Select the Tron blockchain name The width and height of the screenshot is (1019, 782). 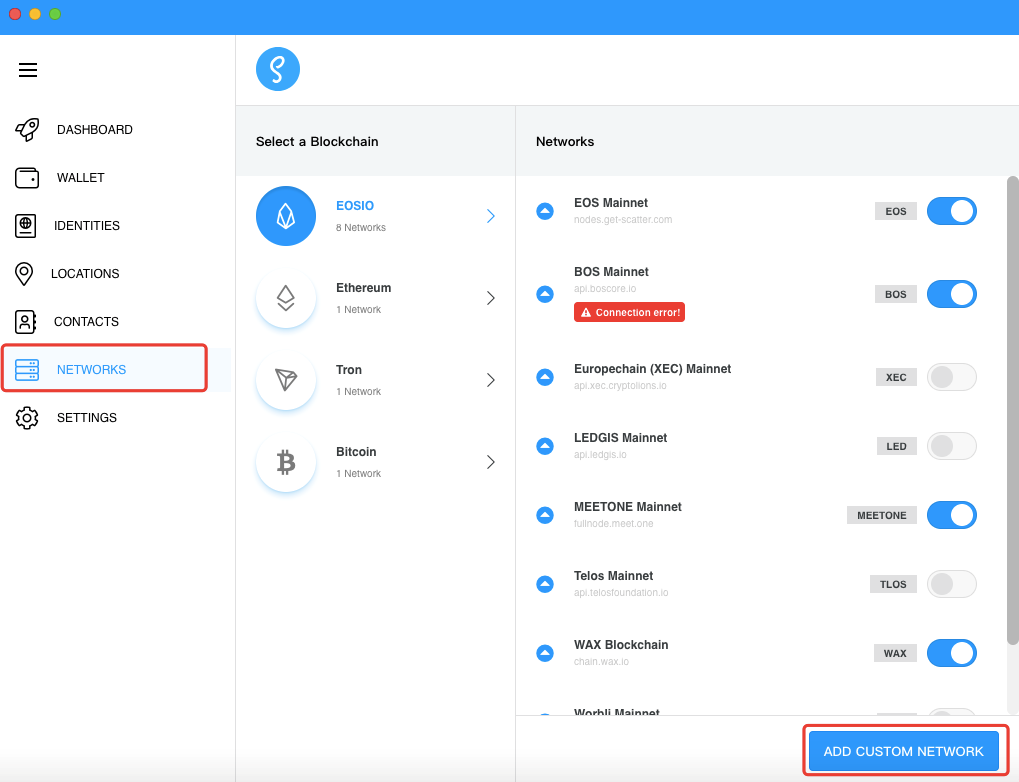click(349, 369)
